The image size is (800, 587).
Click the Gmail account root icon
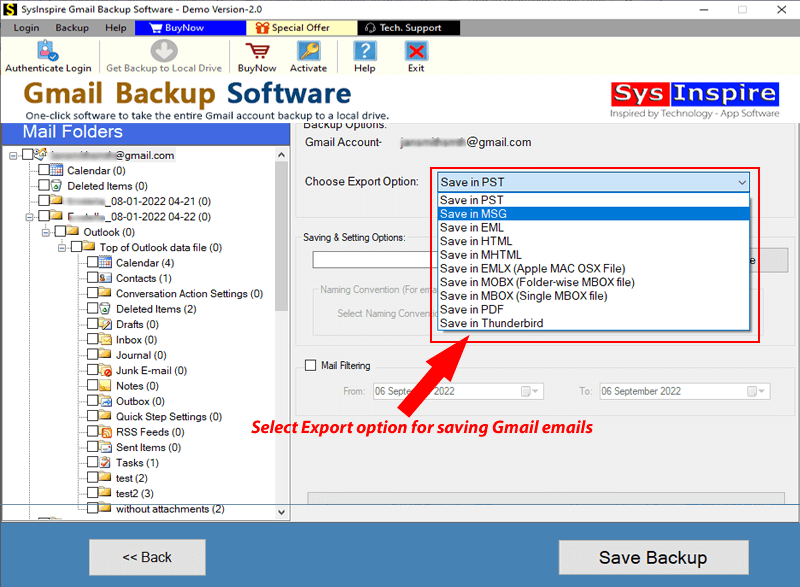pos(41,154)
